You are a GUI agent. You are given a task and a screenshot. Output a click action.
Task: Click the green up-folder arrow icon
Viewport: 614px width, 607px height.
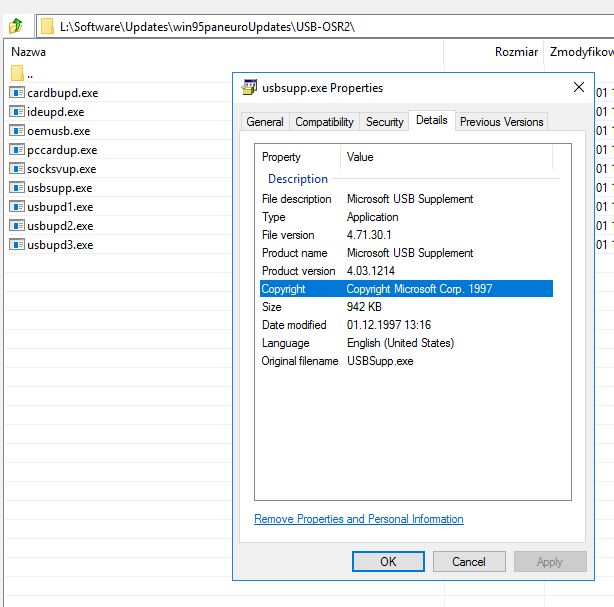[x=16, y=26]
